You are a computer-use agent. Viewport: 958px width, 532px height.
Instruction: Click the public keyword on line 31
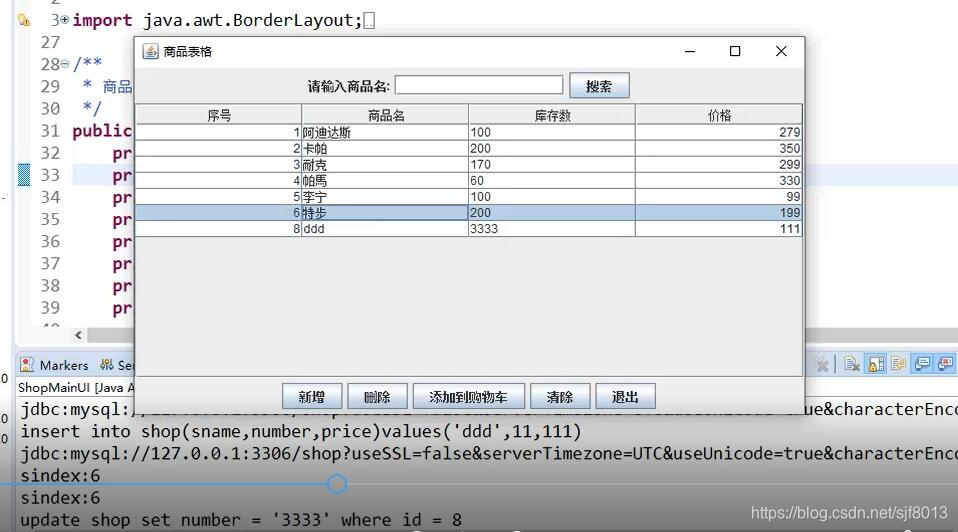102,131
